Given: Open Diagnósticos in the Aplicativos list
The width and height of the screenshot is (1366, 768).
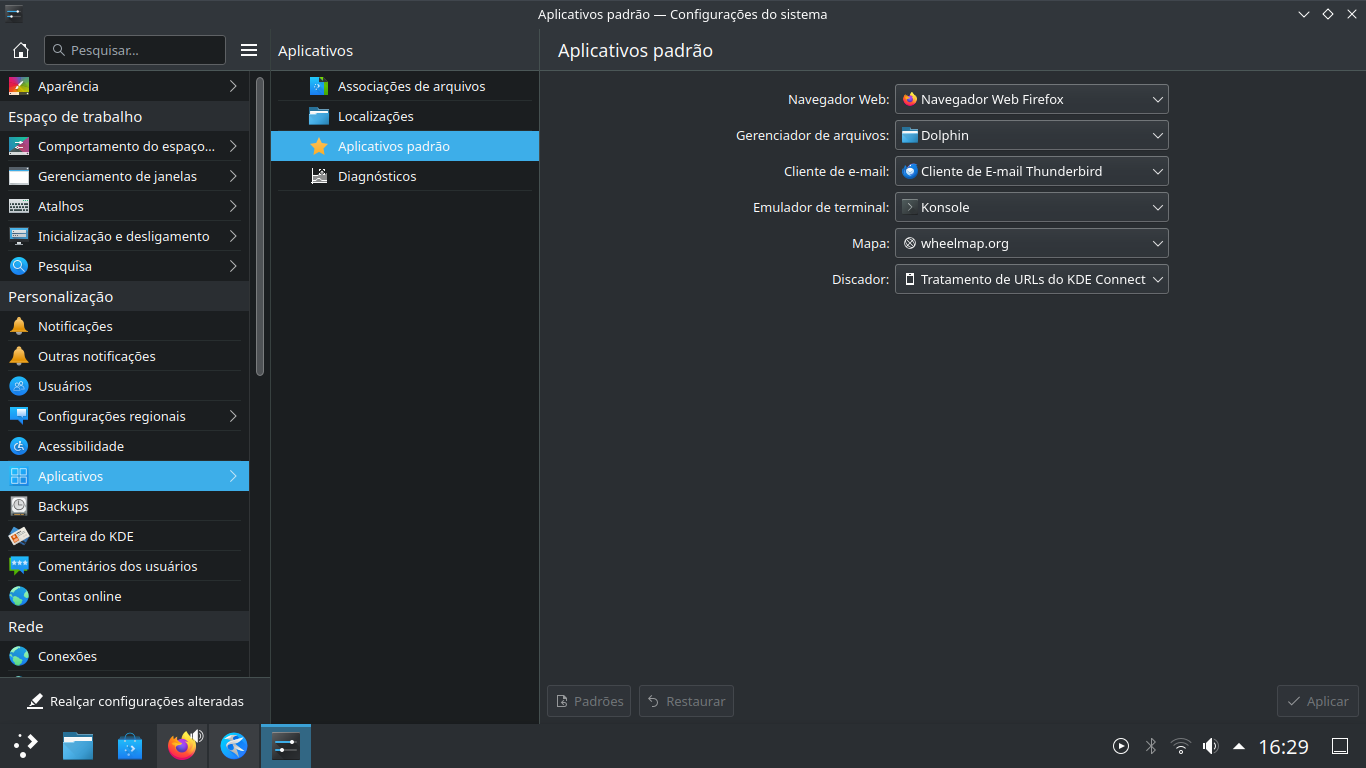Looking at the screenshot, I should point(377,176).
